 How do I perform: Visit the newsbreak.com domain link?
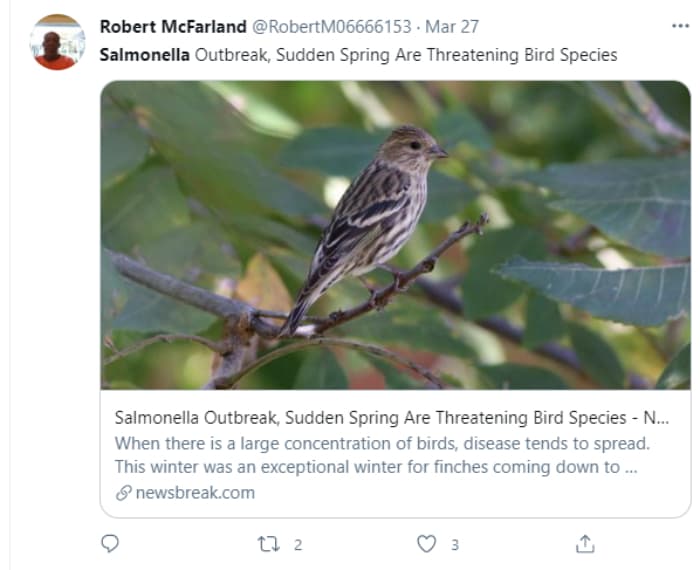coord(195,492)
